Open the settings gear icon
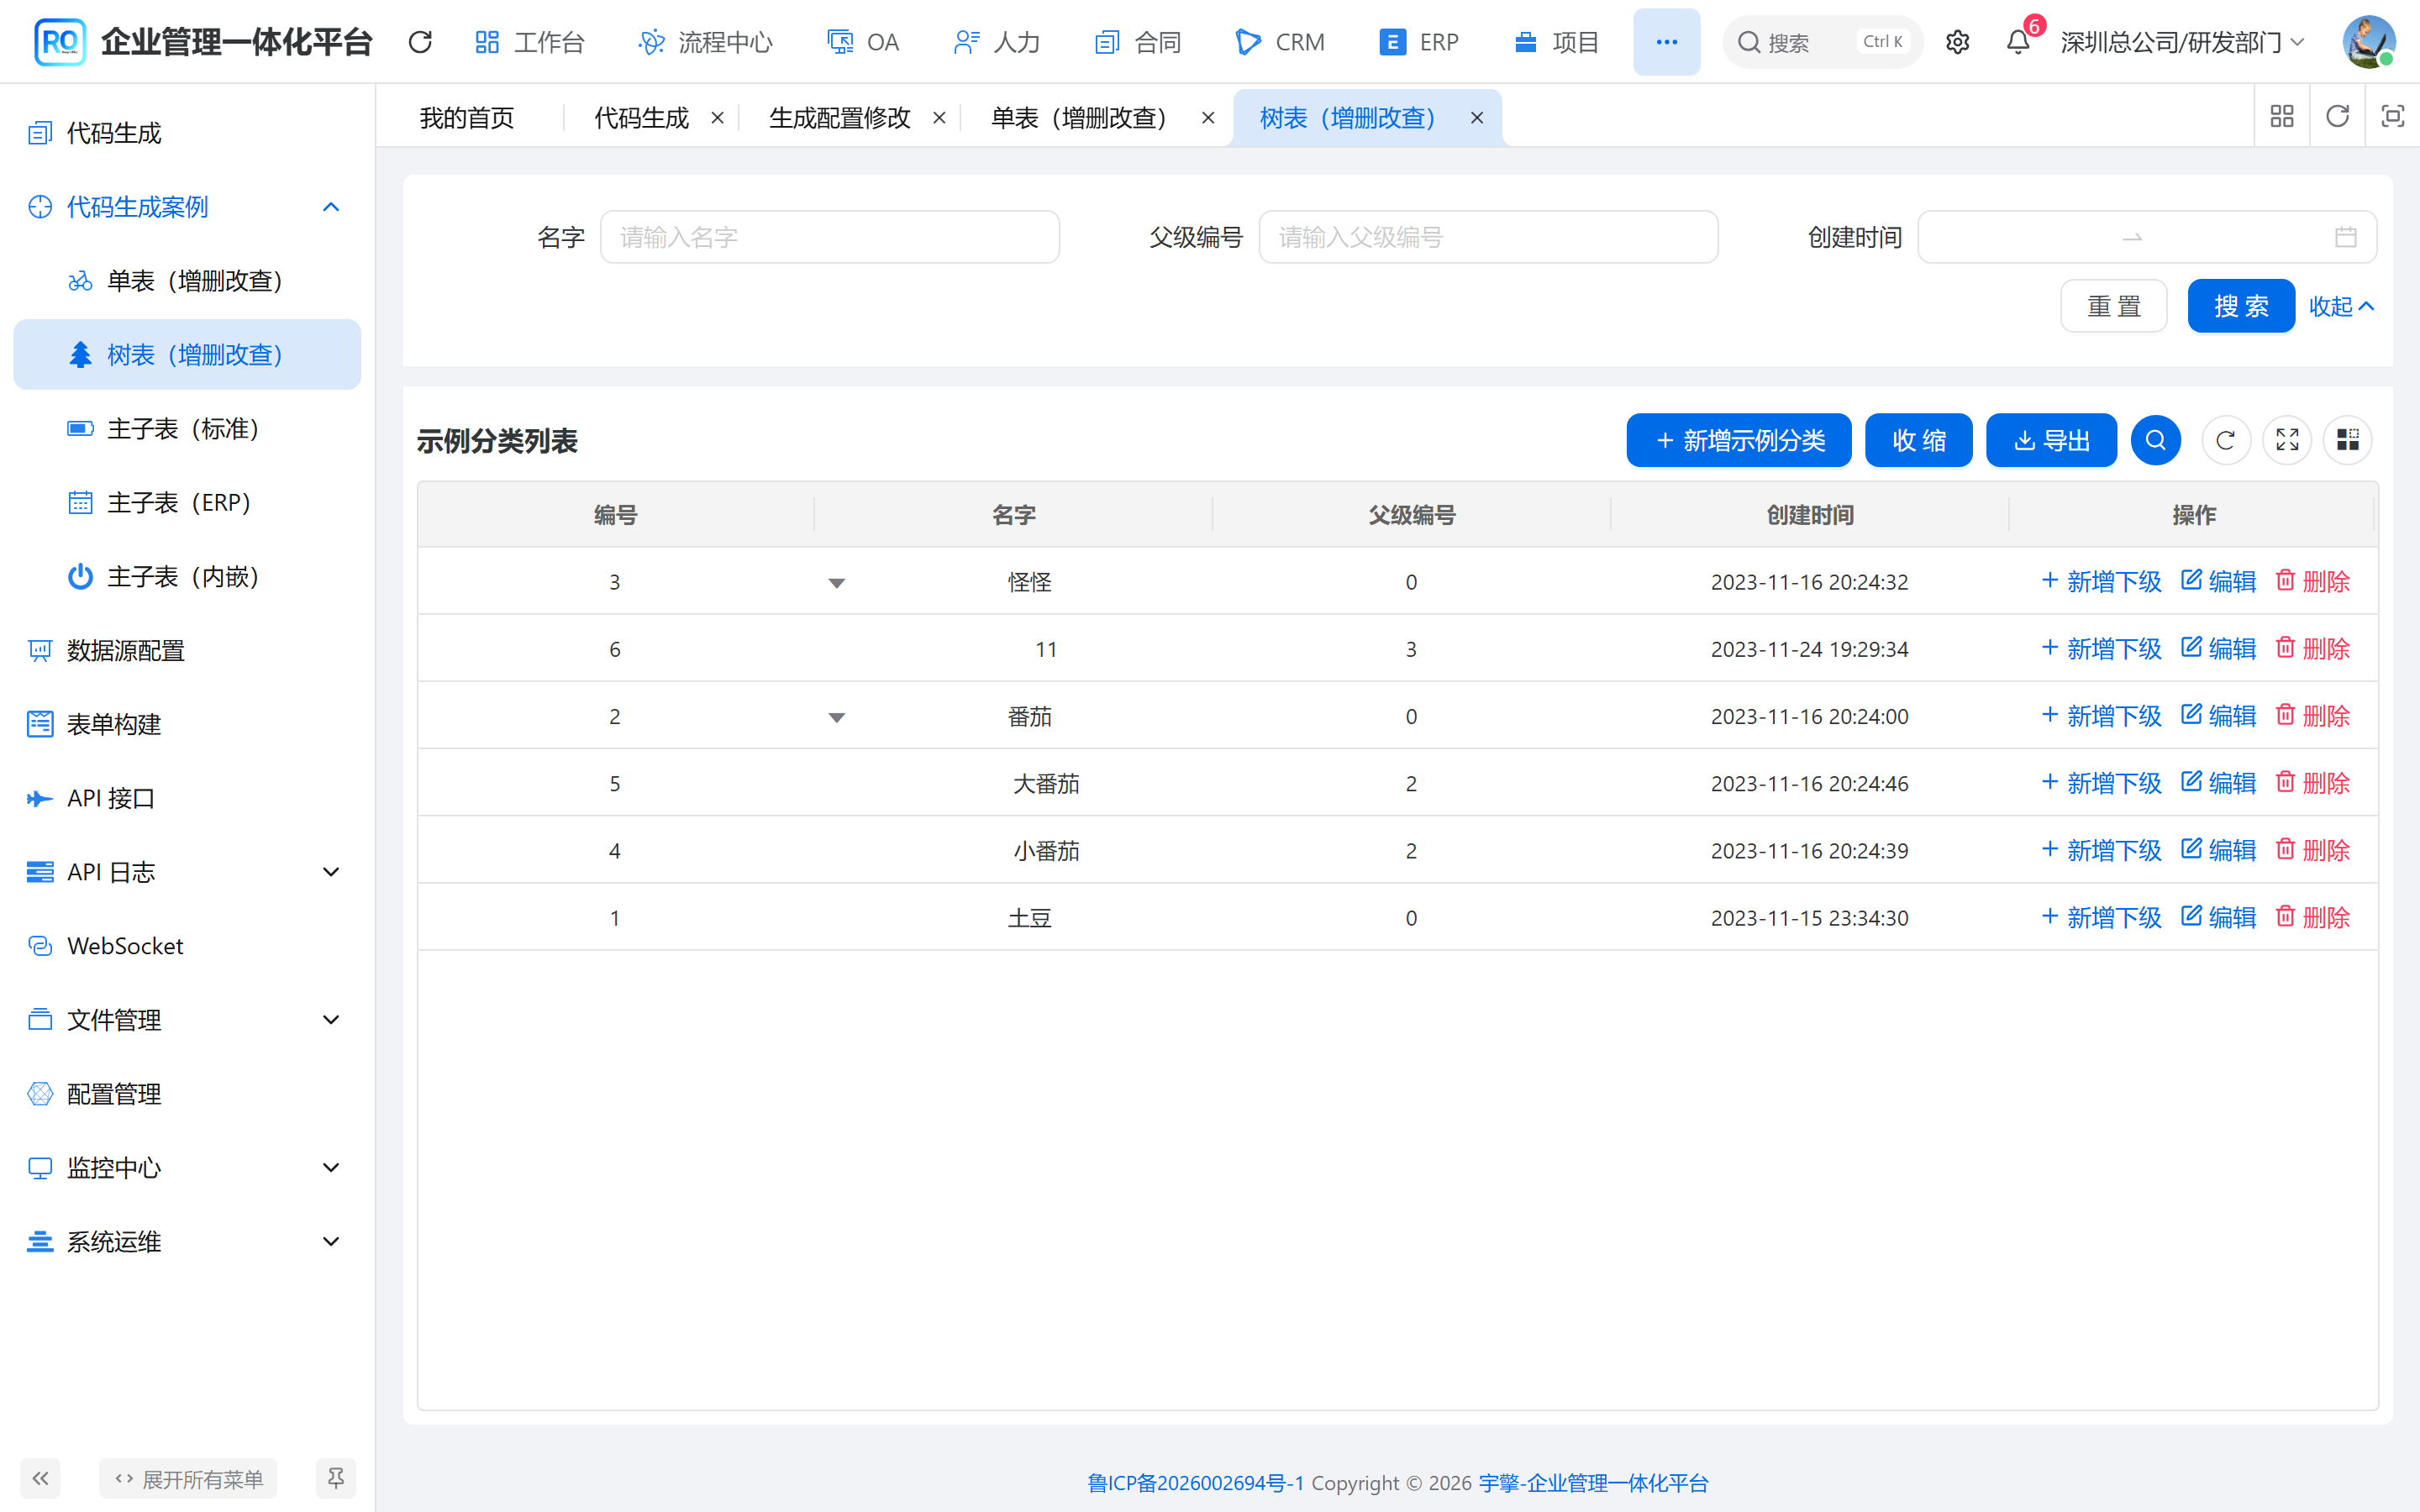The image size is (2420, 1512). tap(1957, 42)
